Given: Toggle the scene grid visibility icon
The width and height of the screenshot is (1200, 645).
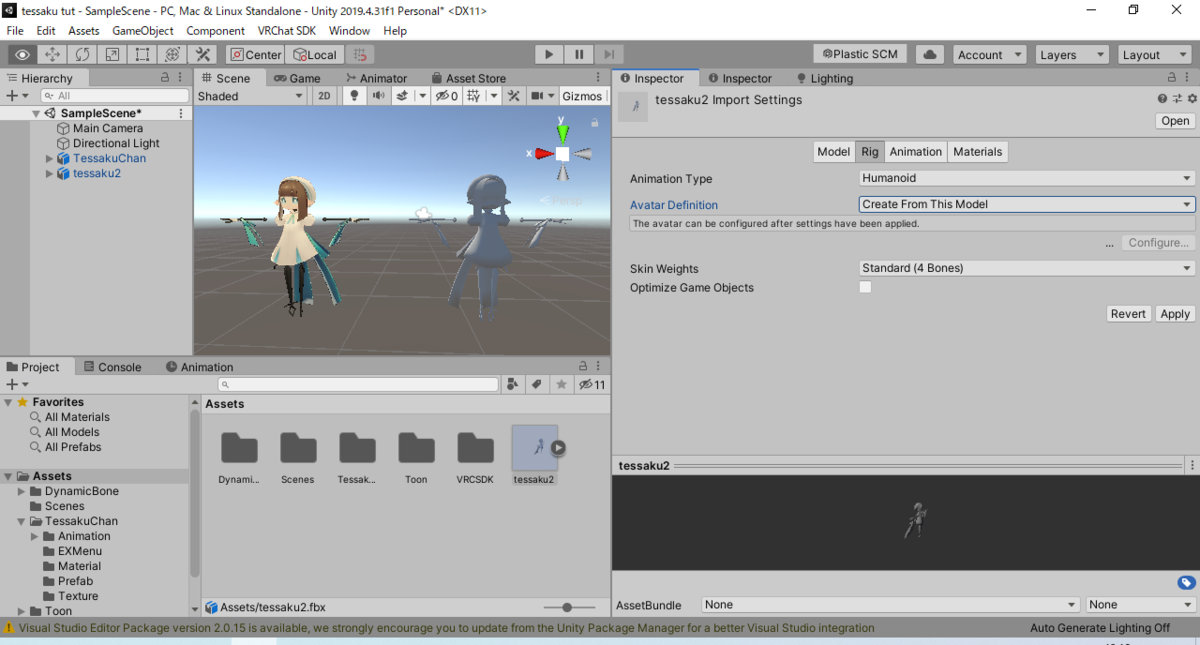Looking at the screenshot, I should click(x=473, y=96).
